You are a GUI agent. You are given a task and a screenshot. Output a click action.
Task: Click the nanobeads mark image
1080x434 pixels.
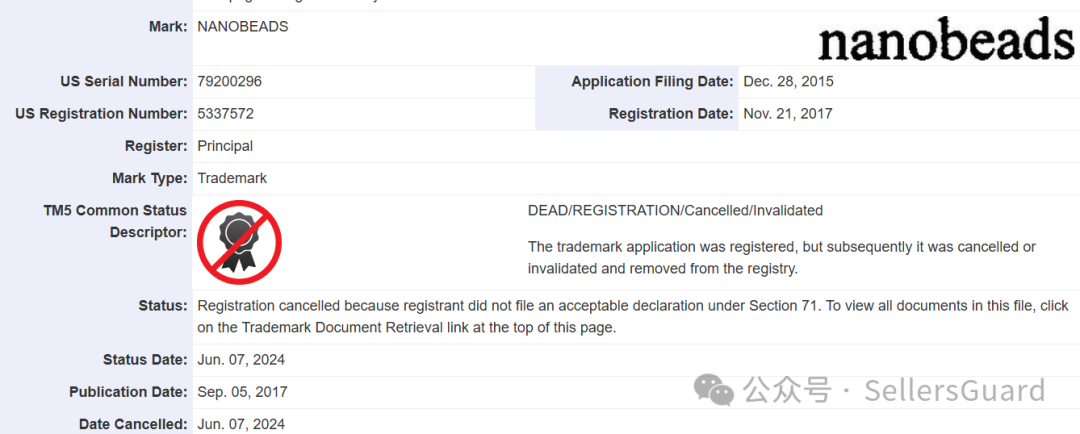945,41
